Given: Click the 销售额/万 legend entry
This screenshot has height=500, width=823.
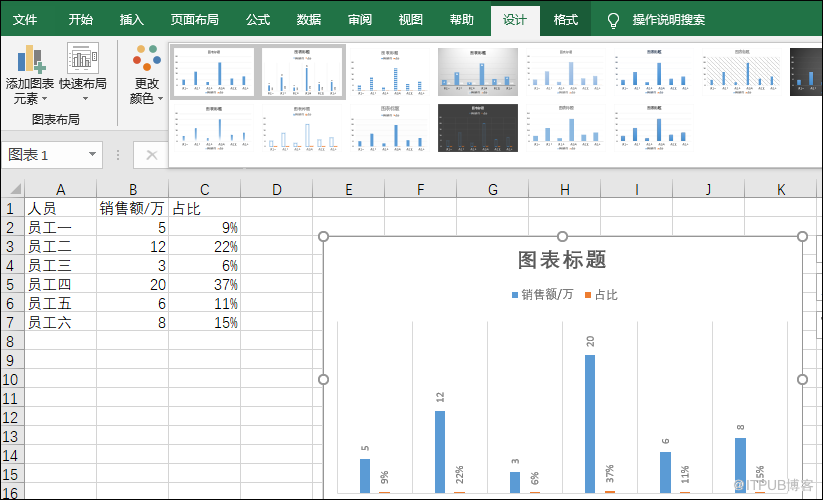Looking at the screenshot, I should click(x=546, y=295).
